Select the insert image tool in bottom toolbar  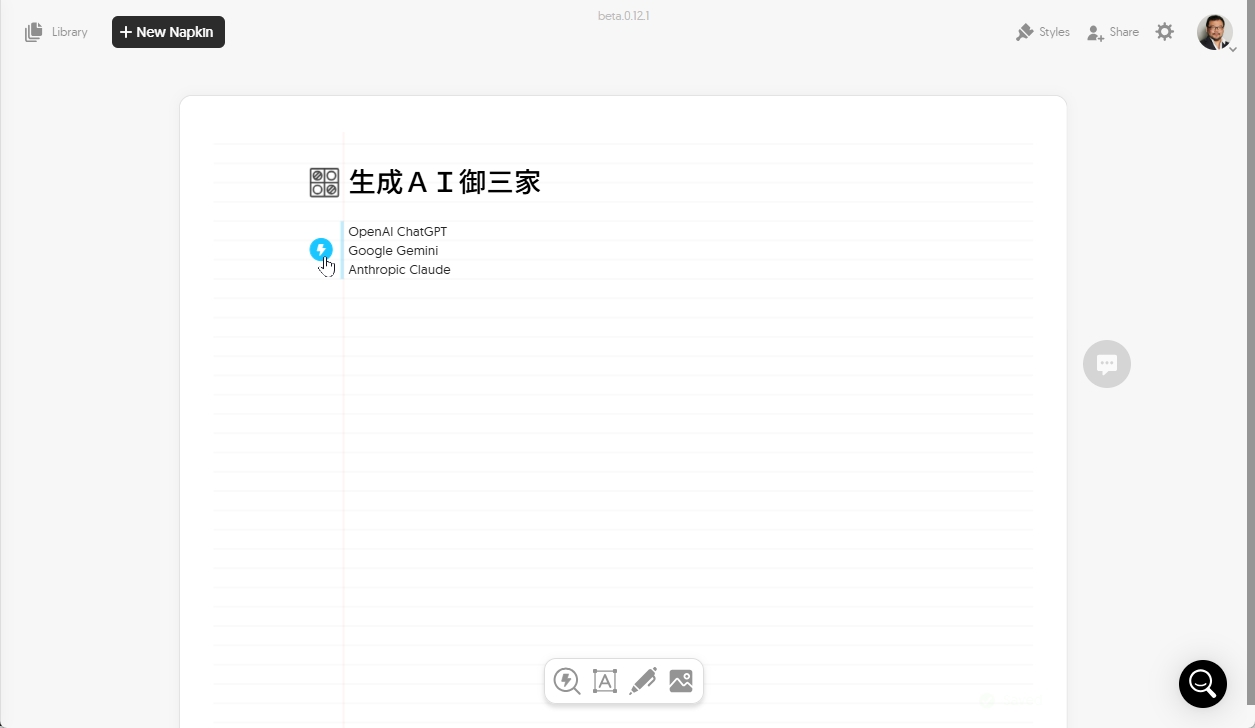(x=681, y=681)
